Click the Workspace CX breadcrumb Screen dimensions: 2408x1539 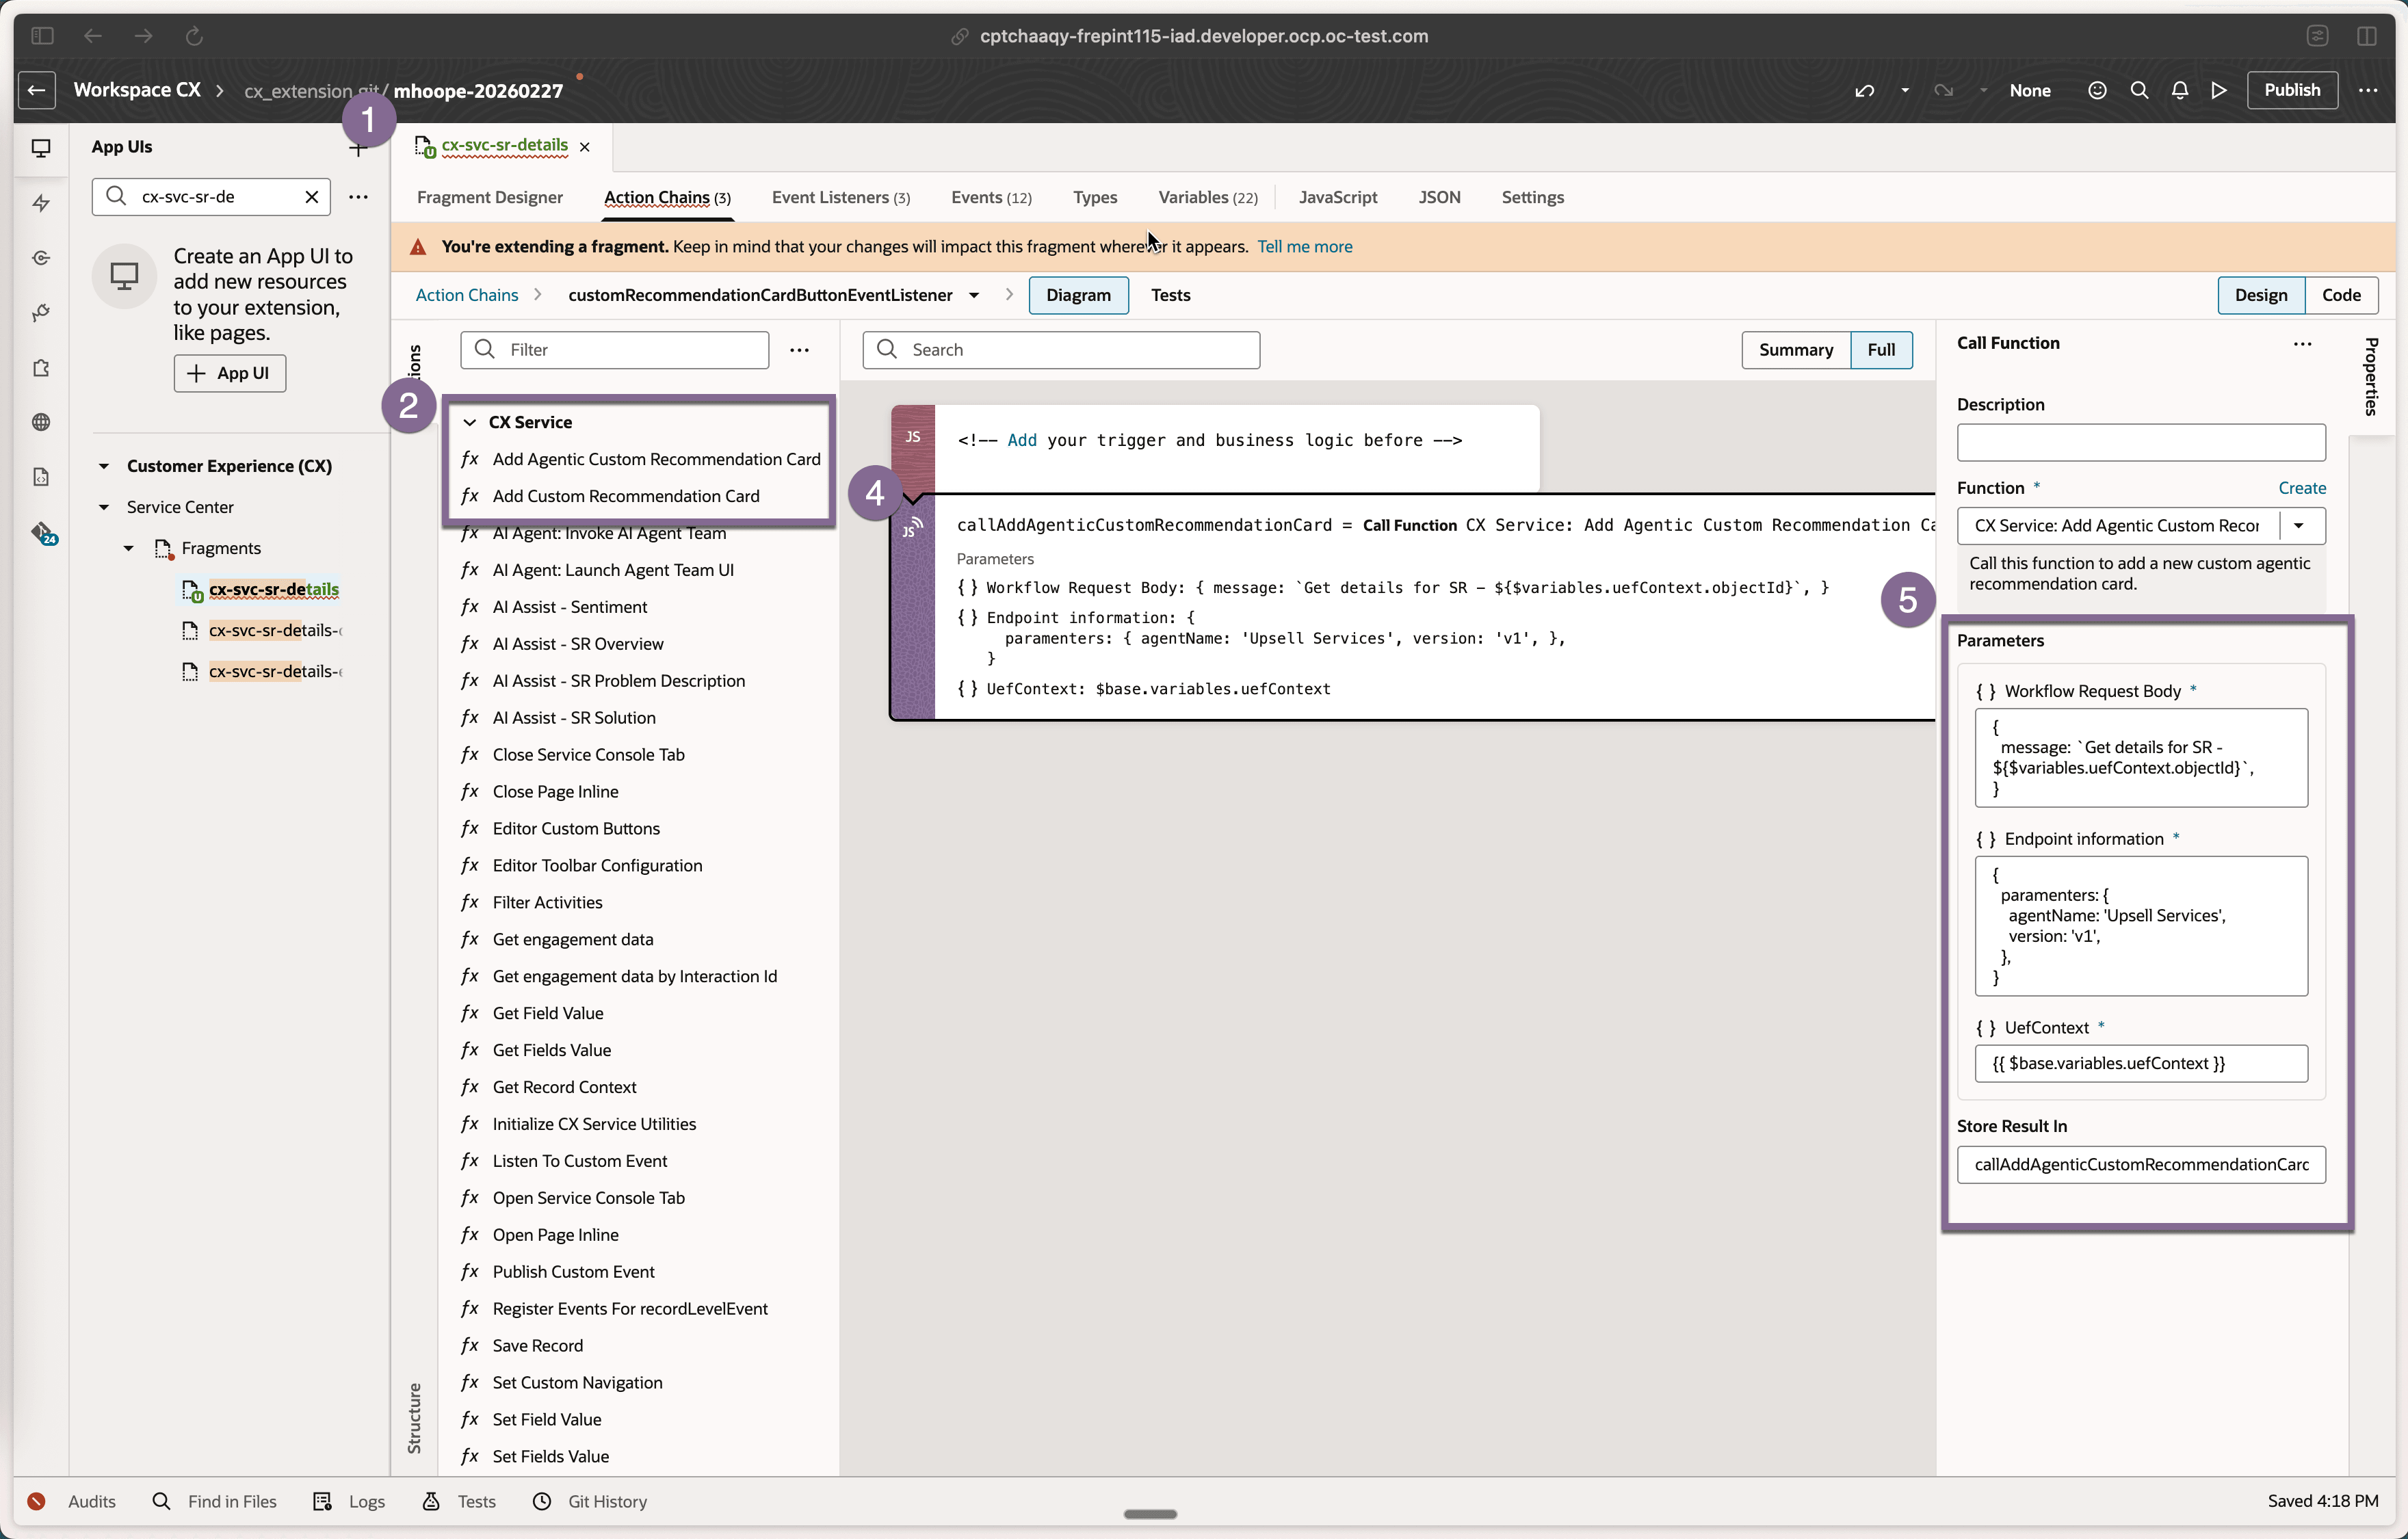coord(137,90)
